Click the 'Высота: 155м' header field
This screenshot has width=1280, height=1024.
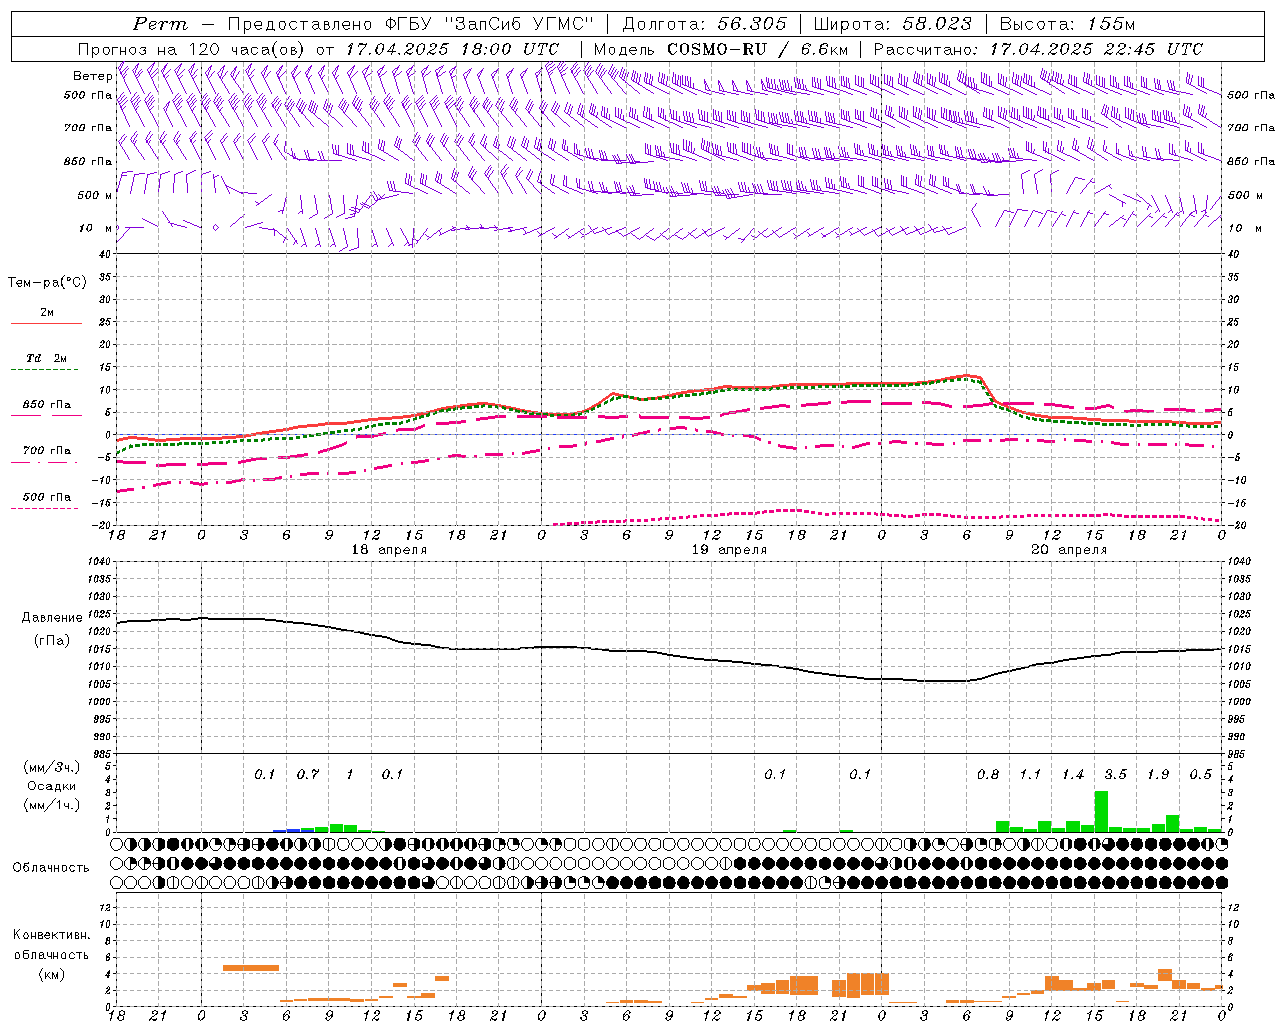point(1067,24)
